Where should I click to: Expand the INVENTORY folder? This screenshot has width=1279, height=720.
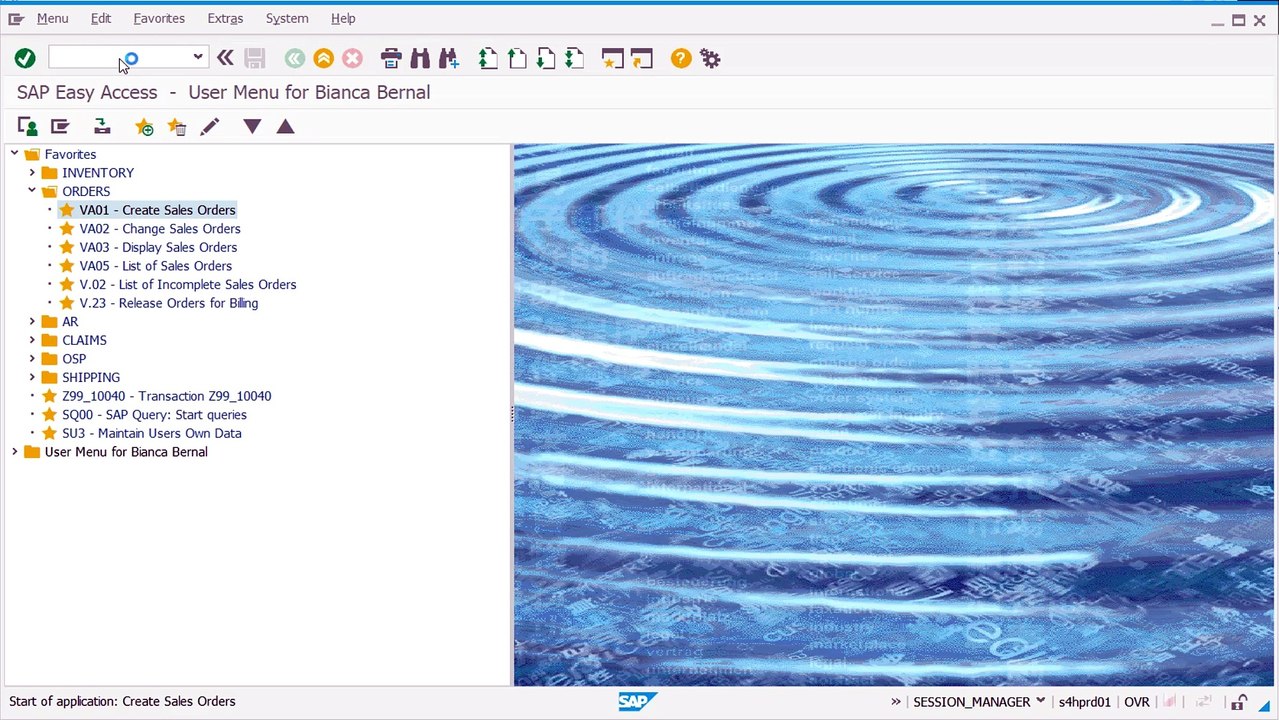click(32, 173)
